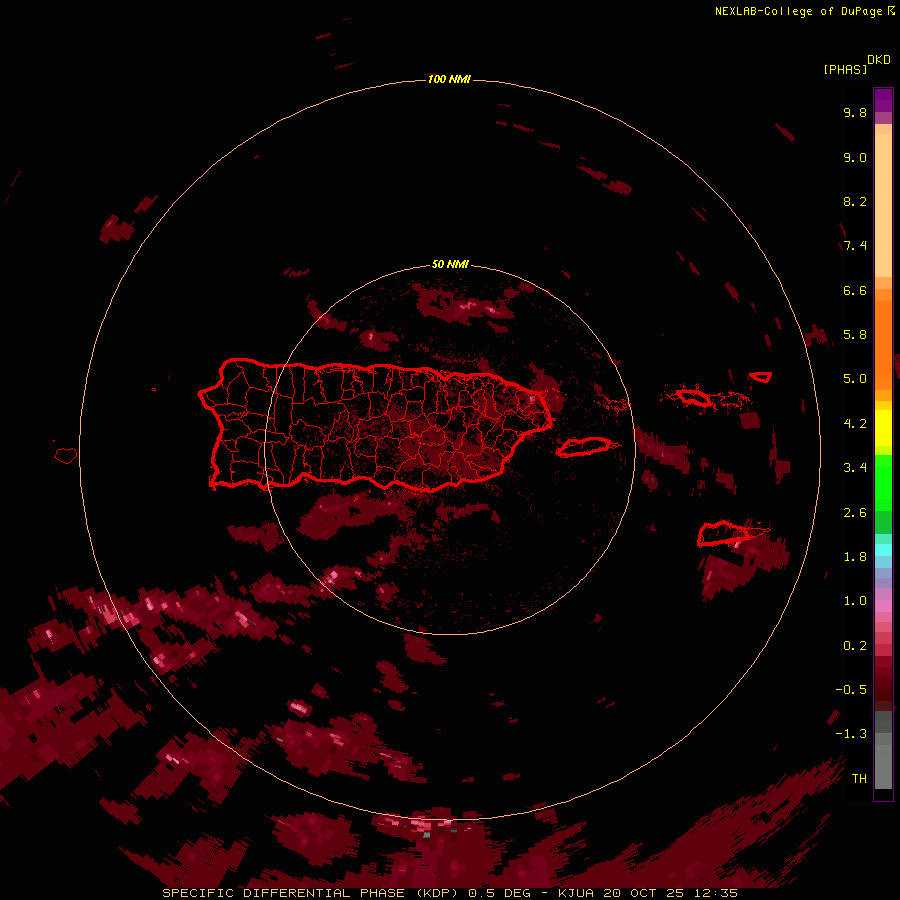This screenshot has height=900, width=900.
Task: Click the 2.6 value on the color scale
Action: (855, 513)
